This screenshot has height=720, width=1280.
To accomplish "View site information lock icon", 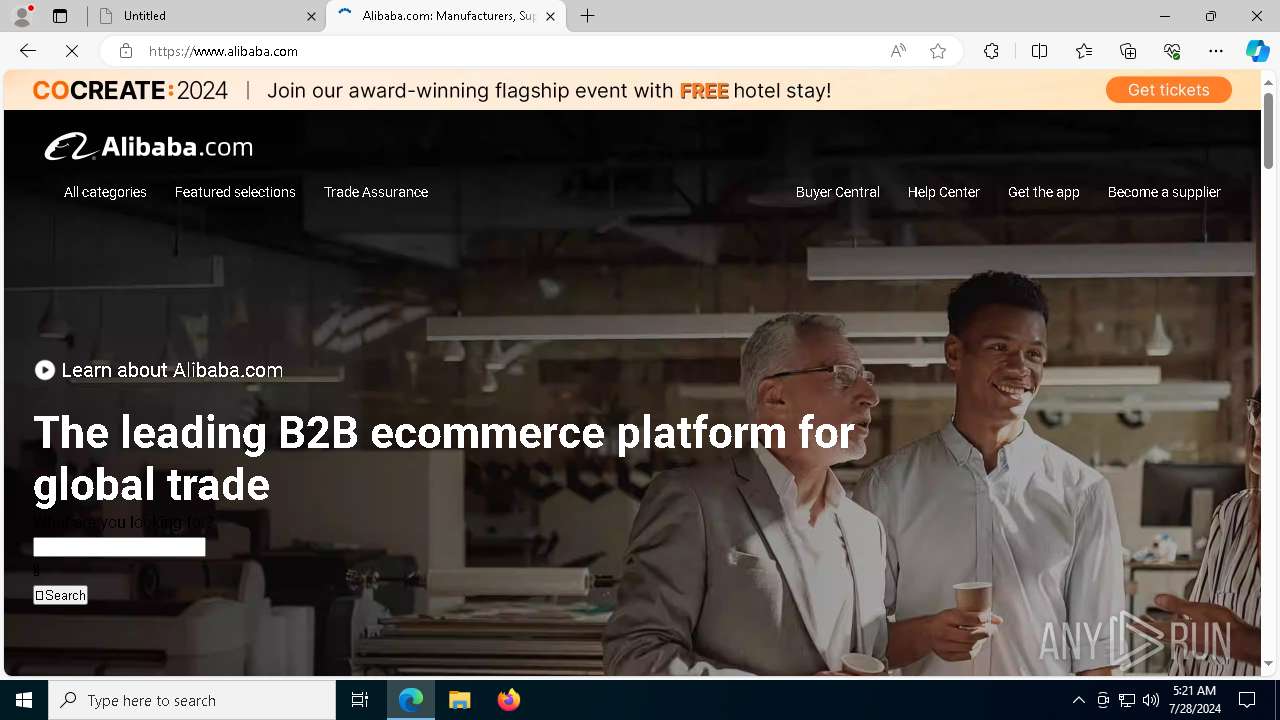I will click(x=126, y=51).
